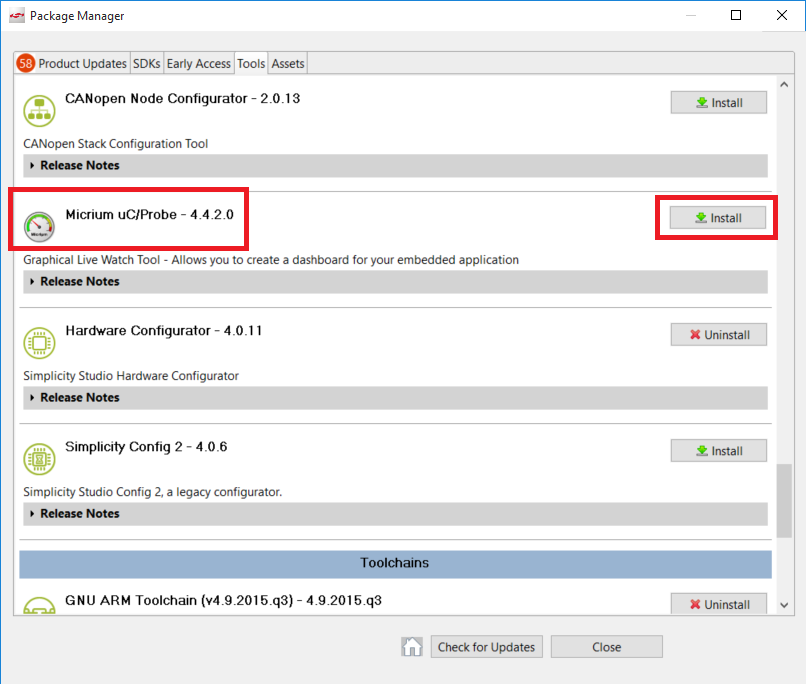Switch to the SDKs tab
Screen dimensions: 806x684
[x=146, y=63]
